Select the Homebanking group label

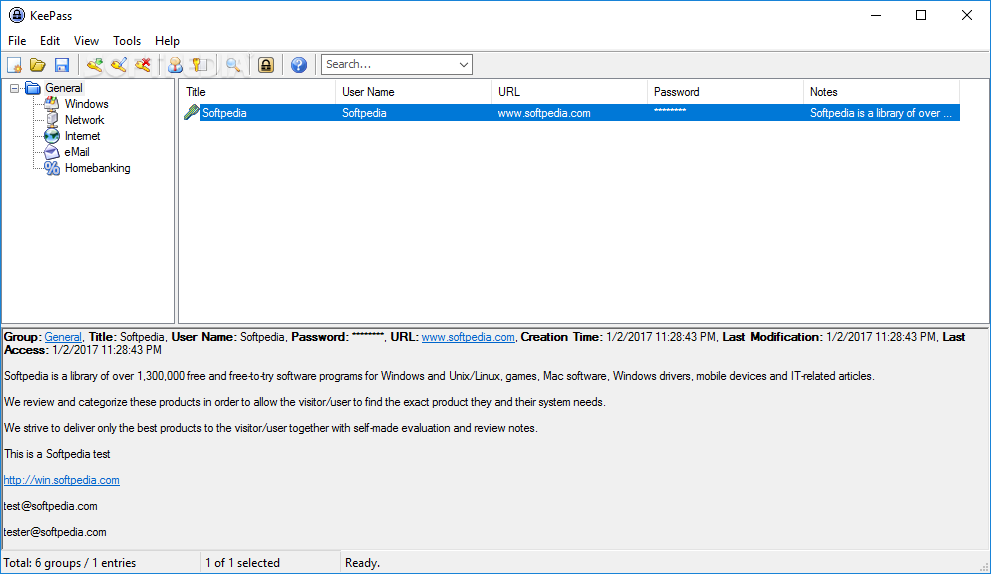[x=97, y=168]
